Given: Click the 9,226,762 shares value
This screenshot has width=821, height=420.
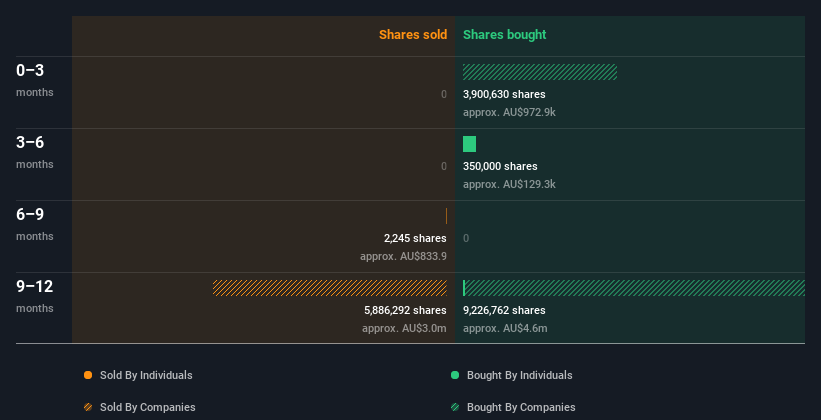Looking at the screenshot, I should (x=504, y=310).
